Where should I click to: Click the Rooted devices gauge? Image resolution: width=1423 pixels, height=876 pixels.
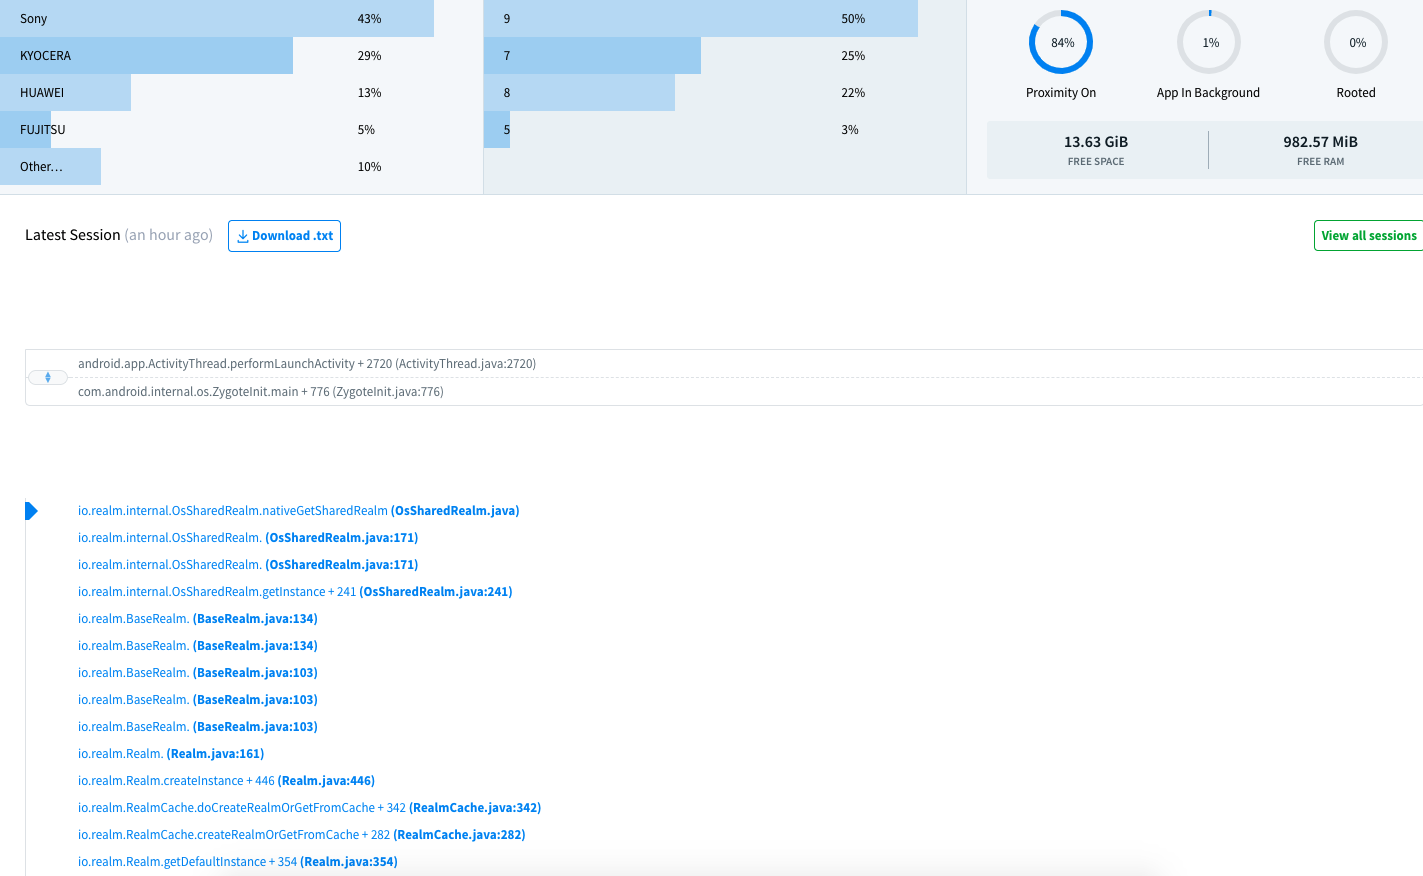(1355, 42)
